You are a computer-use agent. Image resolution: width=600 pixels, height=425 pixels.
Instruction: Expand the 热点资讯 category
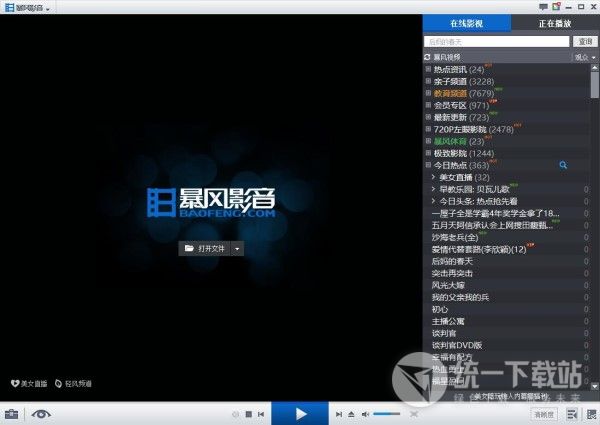coord(428,70)
